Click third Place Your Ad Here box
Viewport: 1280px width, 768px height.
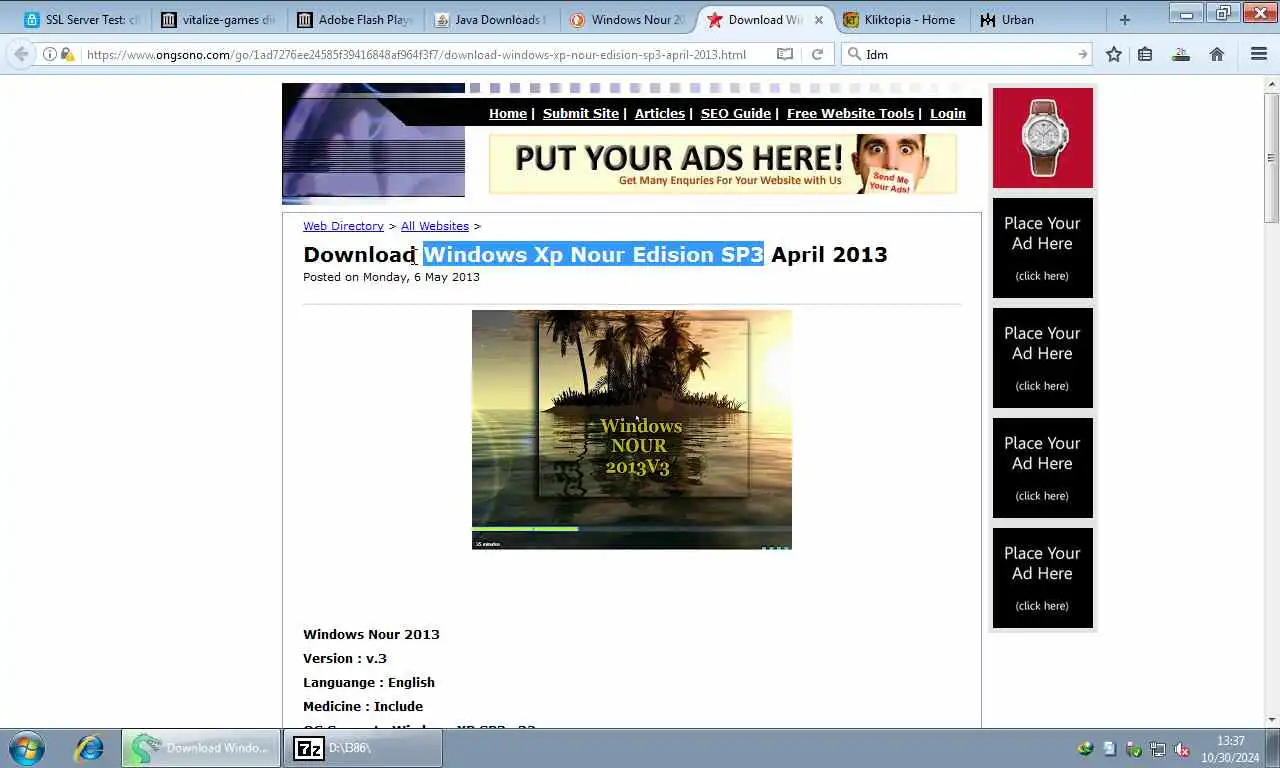pyautogui.click(x=1043, y=468)
